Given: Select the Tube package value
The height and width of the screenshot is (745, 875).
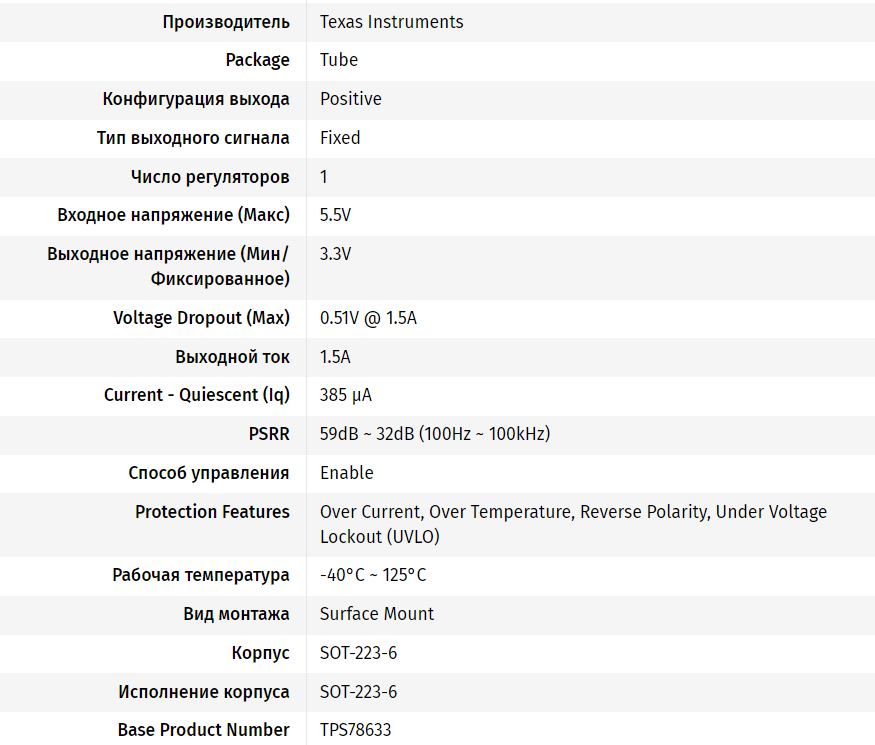Looking at the screenshot, I should click(339, 60).
